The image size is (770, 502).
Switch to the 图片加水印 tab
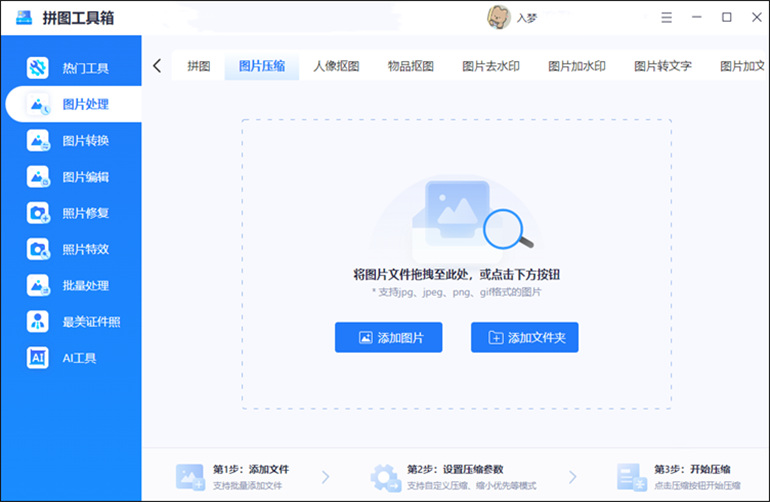tap(577, 66)
